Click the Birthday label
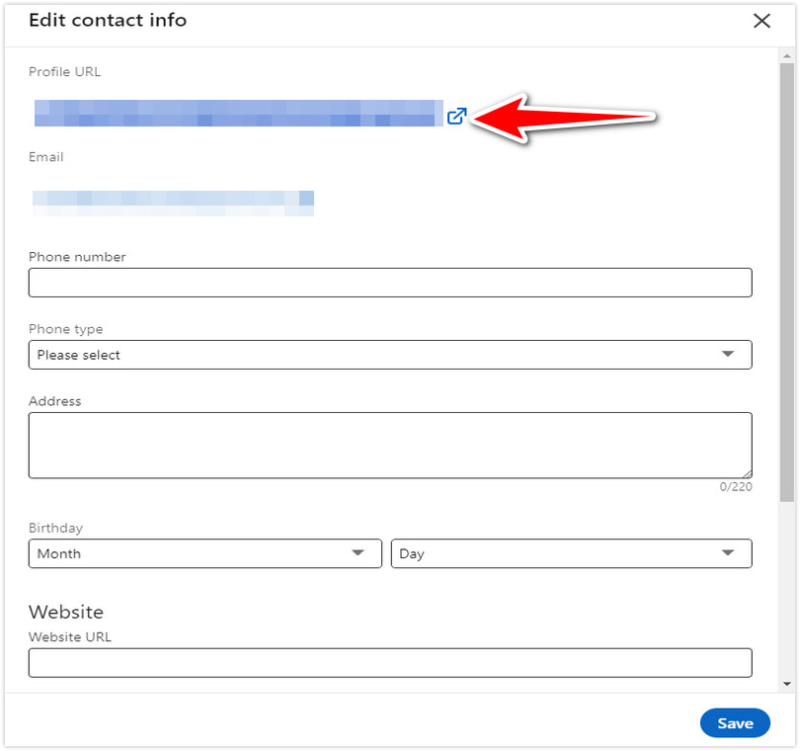This screenshot has height=751, width=800. pos(56,528)
